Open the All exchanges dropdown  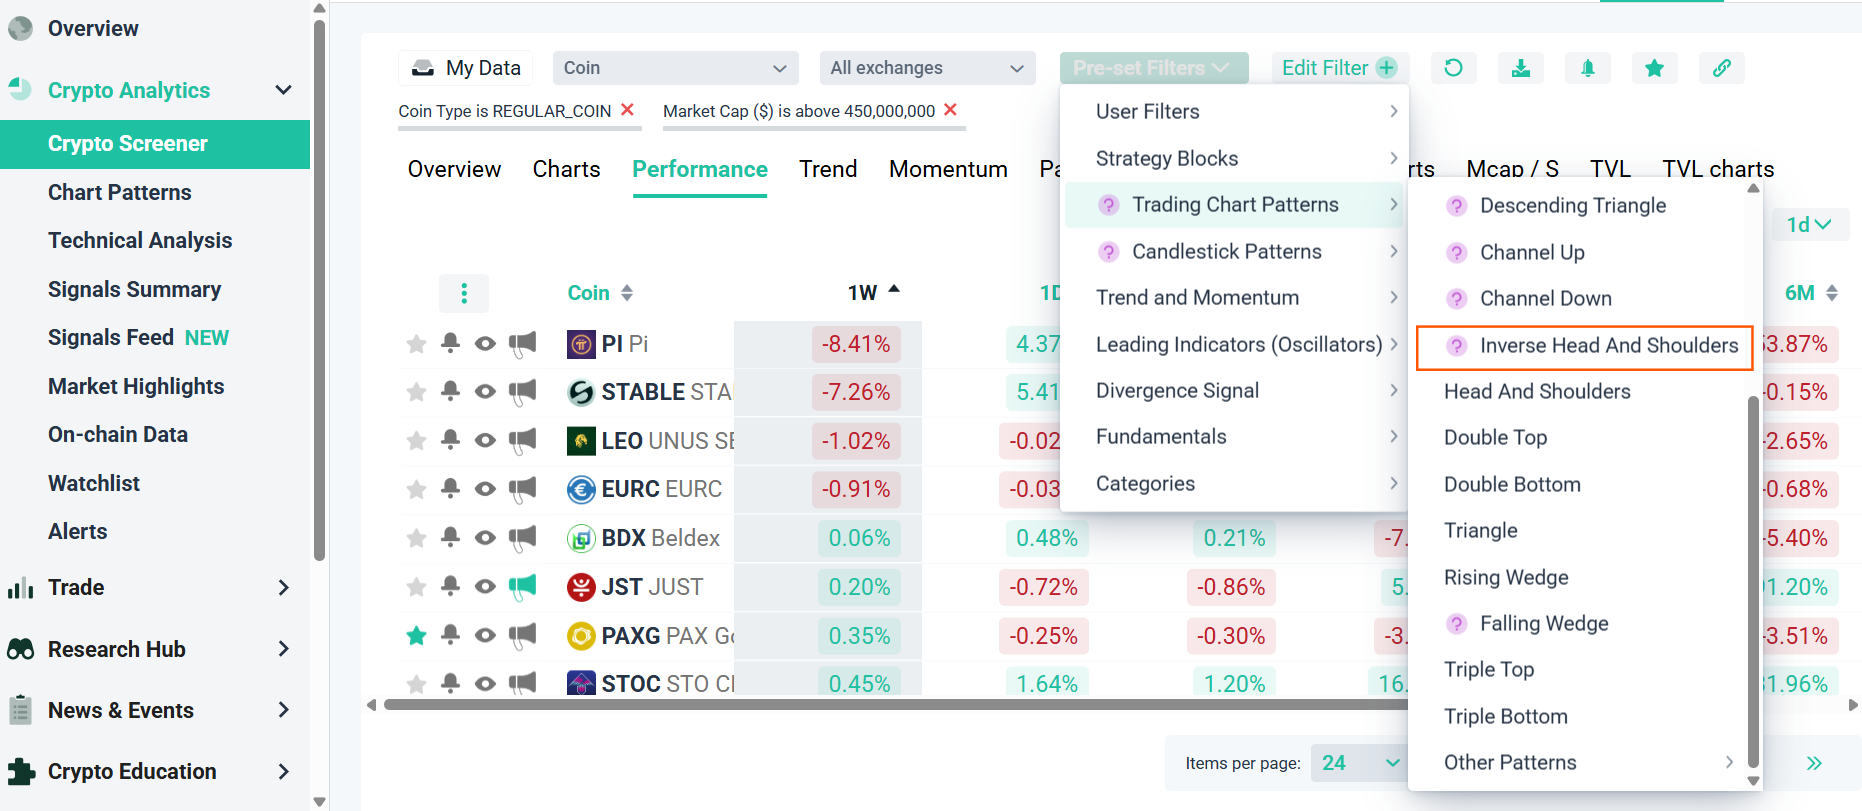click(x=927, y=68)
